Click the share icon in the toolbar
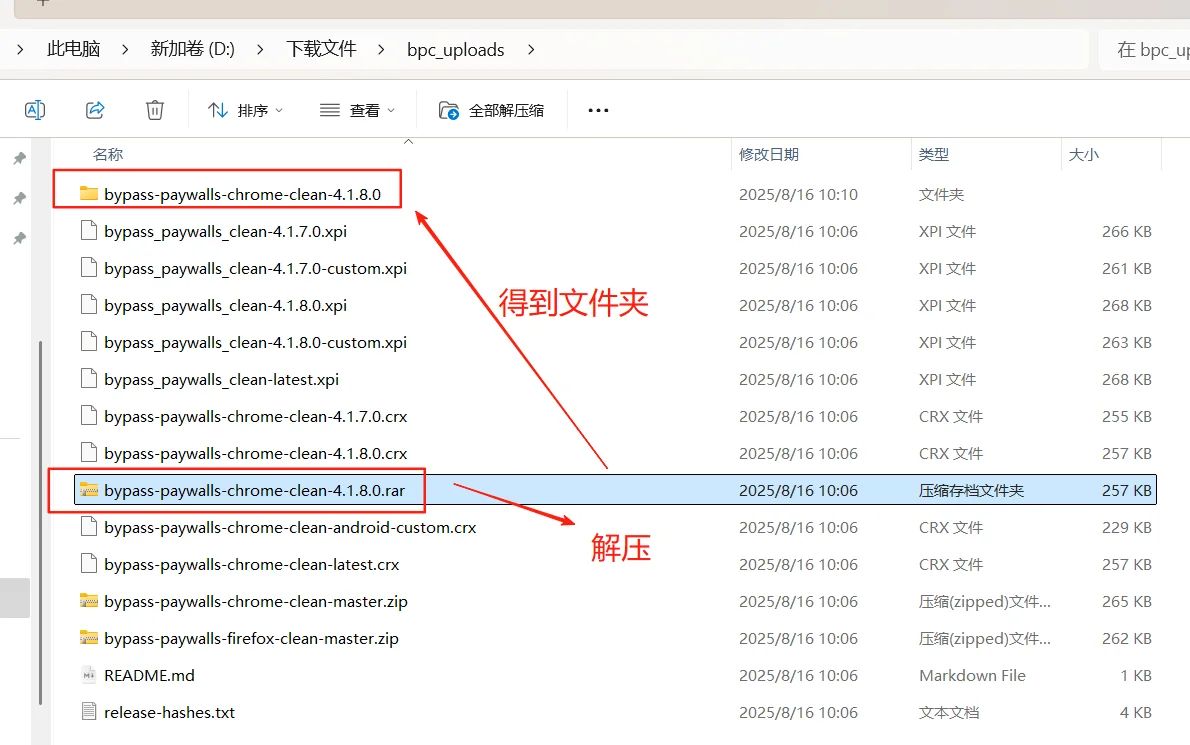This screenshot has width=1190, height=745. [95, 109]
